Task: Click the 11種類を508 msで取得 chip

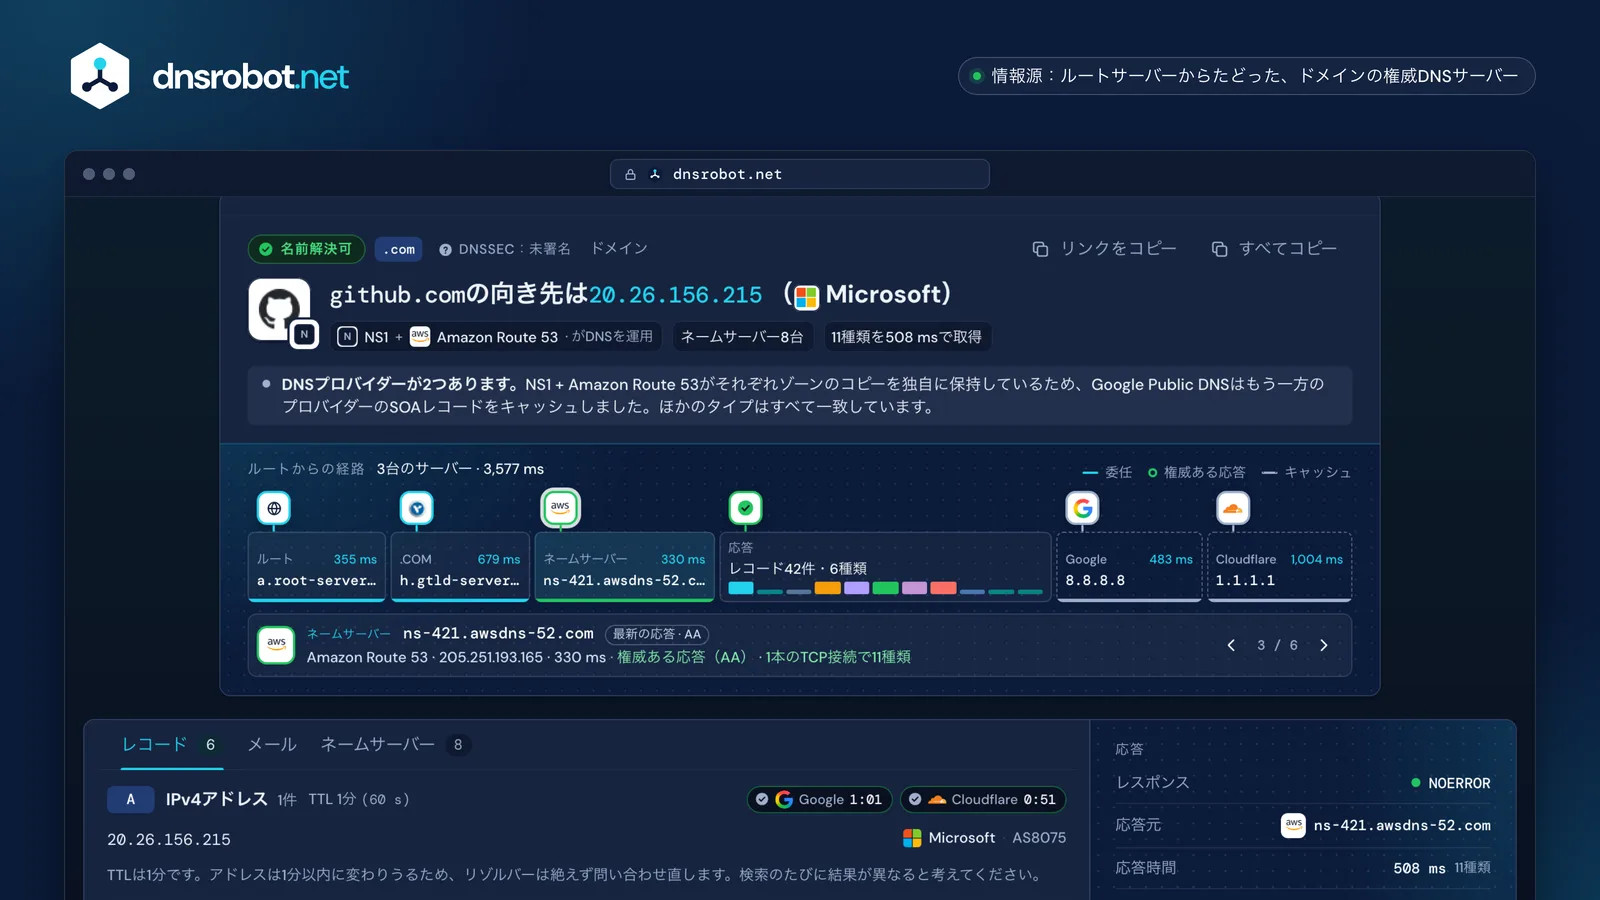Action: click(906, 337)
